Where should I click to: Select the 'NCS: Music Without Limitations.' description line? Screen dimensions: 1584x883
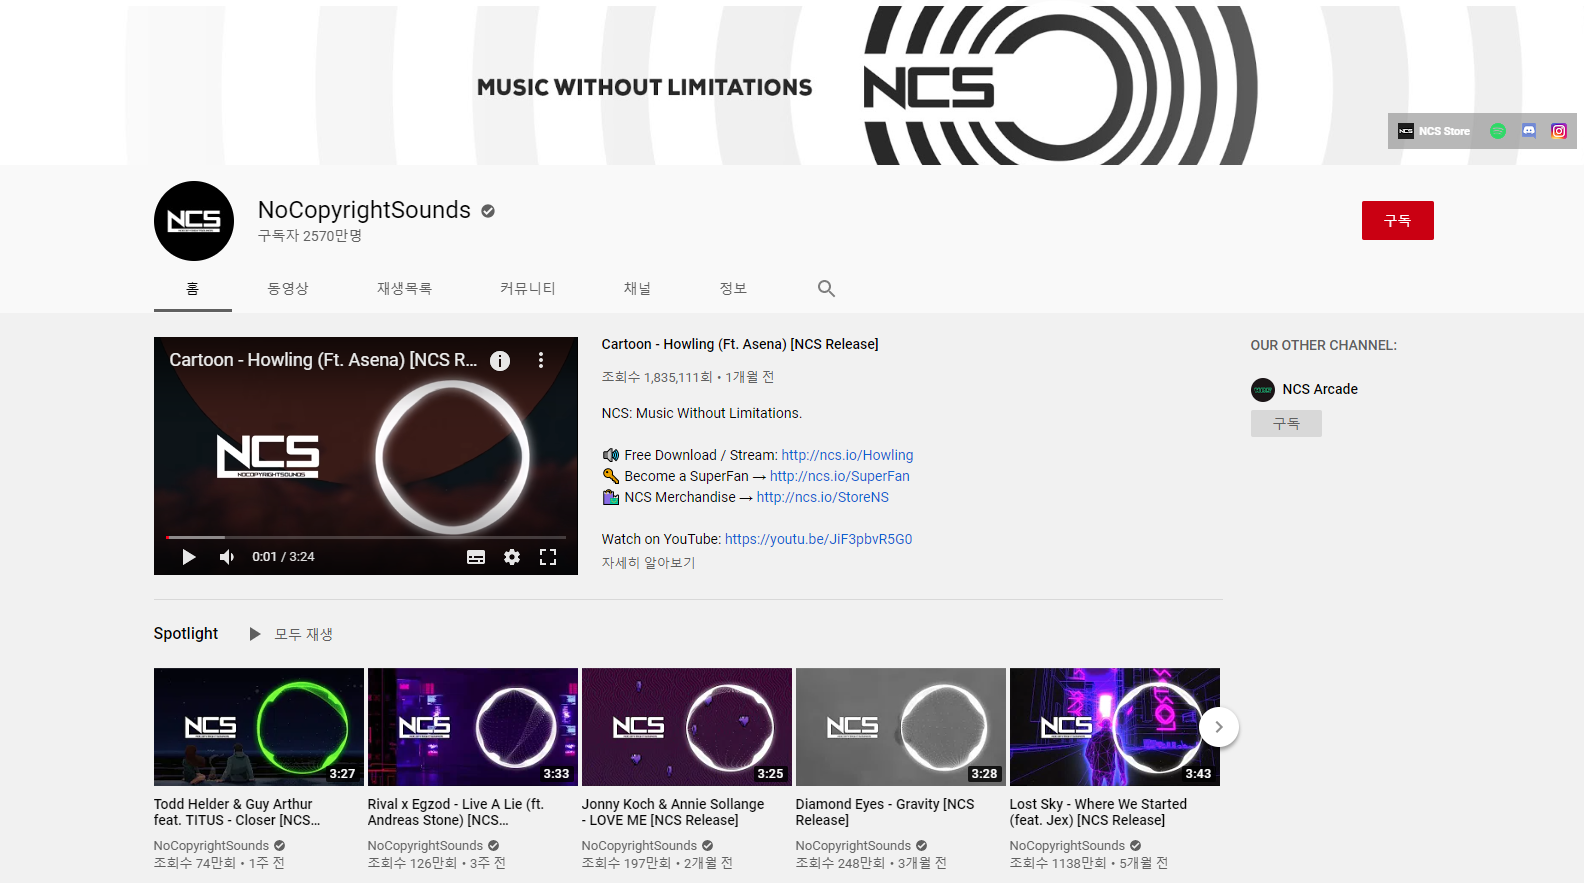(702, 413)
